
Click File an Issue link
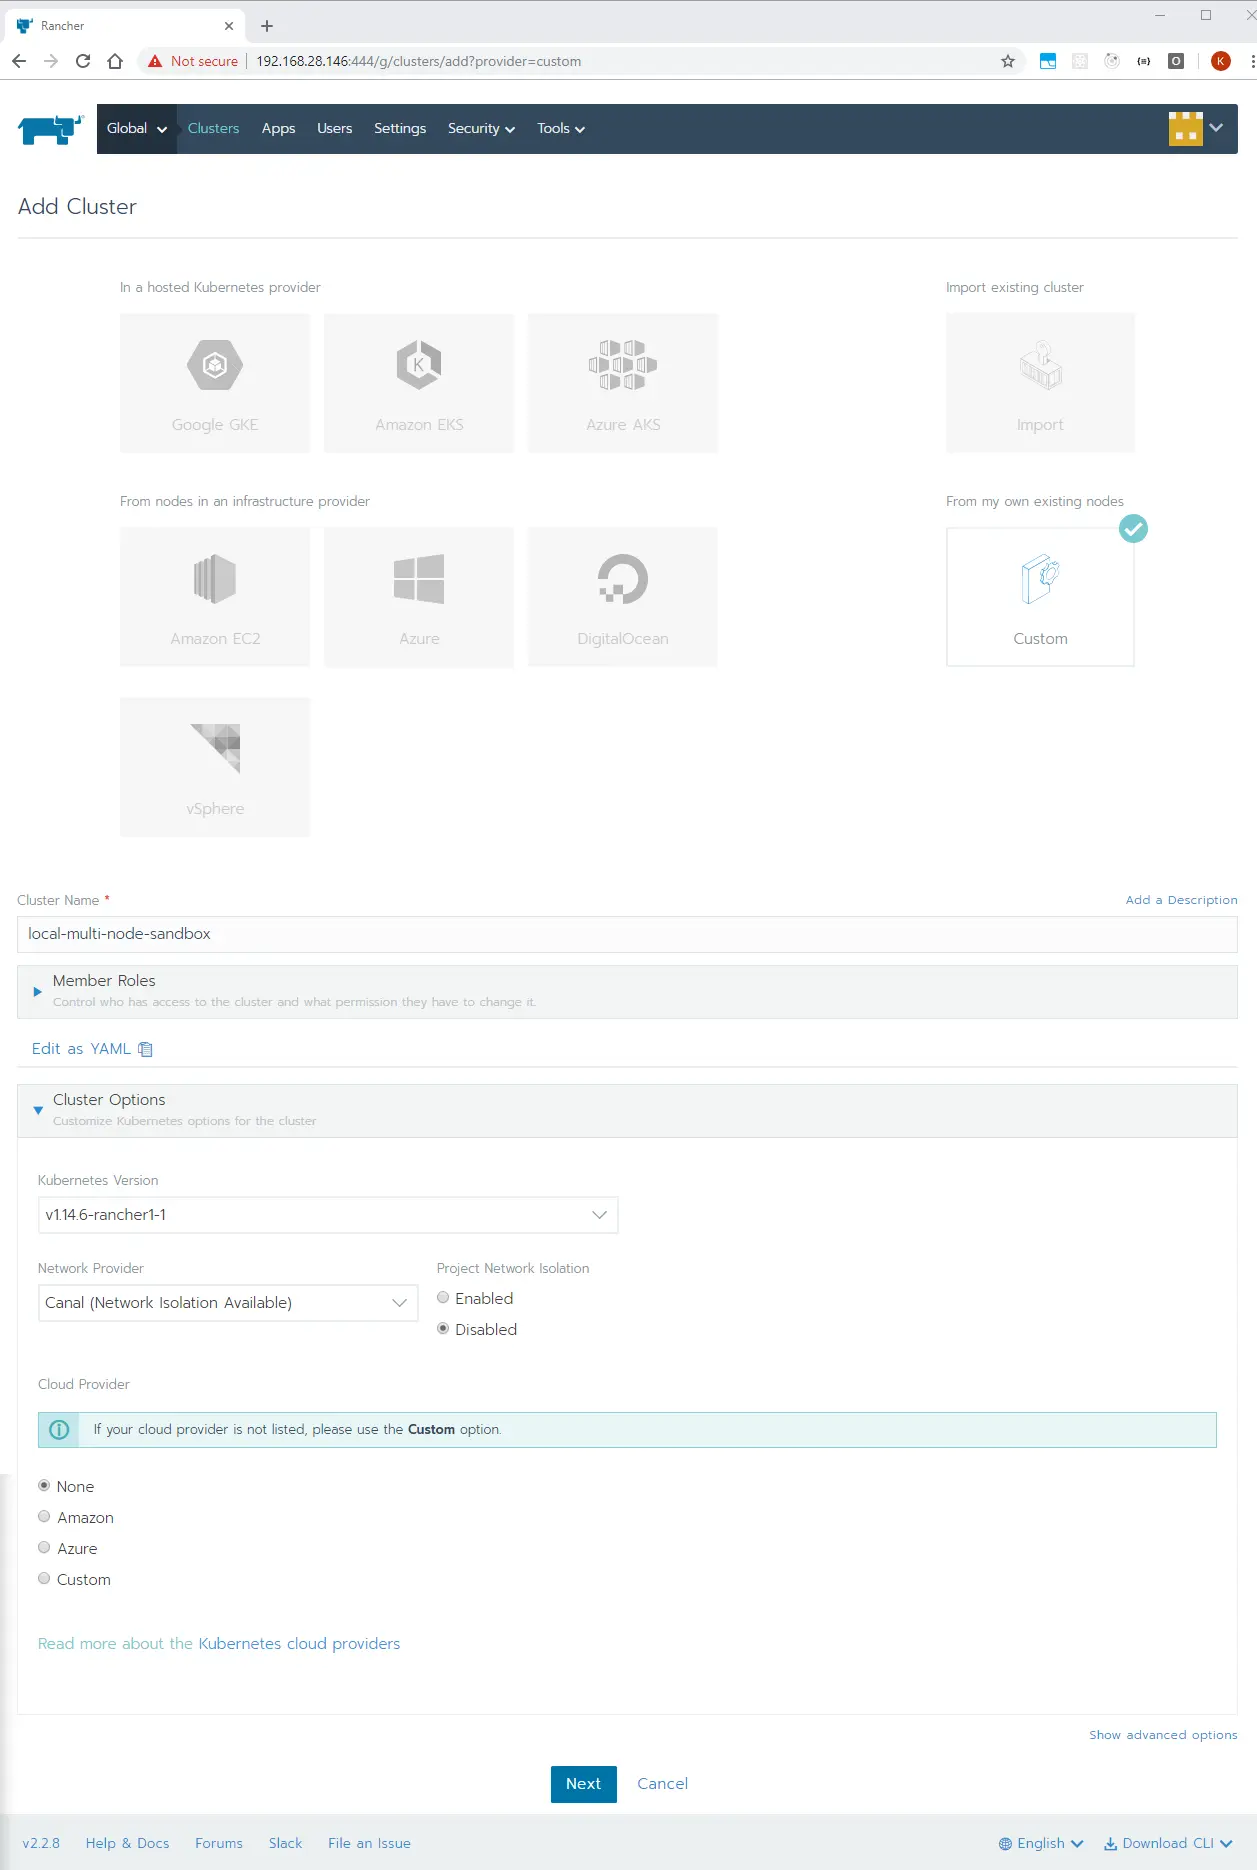369,1843
